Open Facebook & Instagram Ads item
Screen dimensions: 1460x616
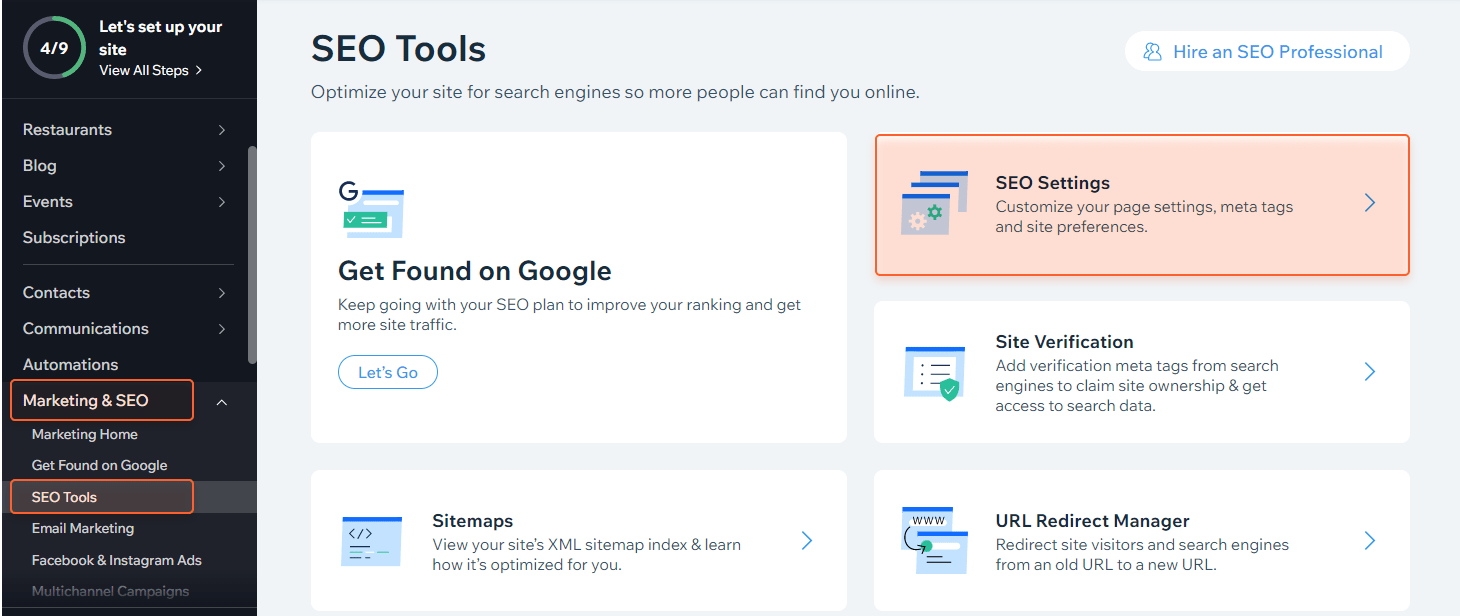(x=116, y=560)
